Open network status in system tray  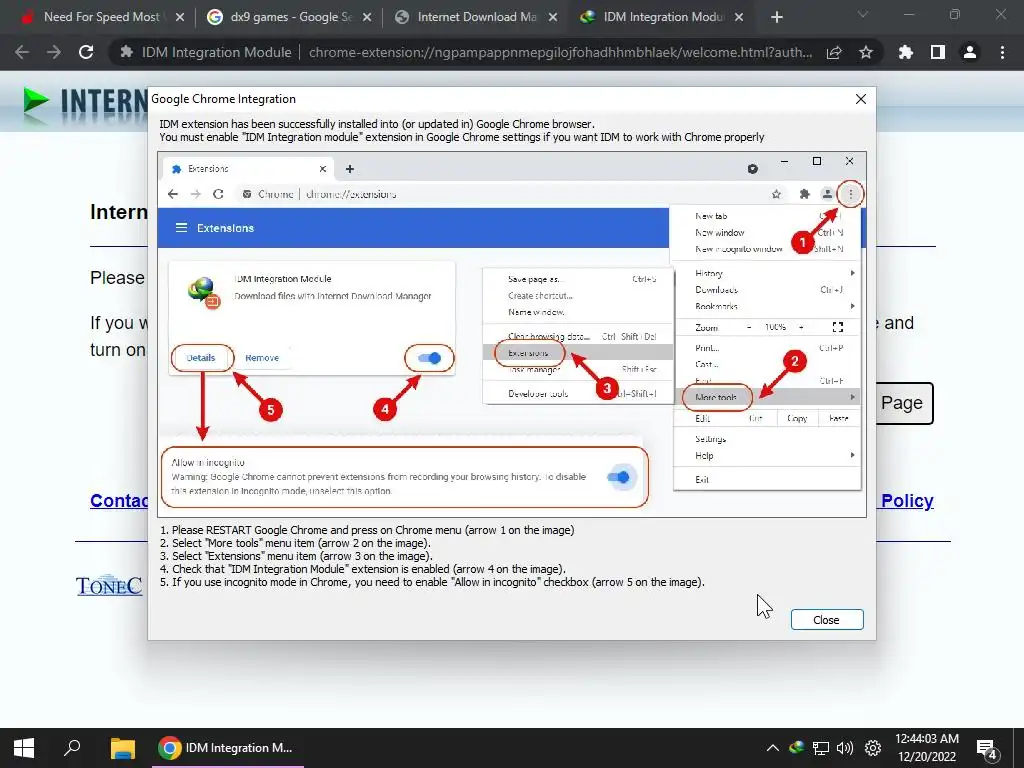click(x=821, y=748)
